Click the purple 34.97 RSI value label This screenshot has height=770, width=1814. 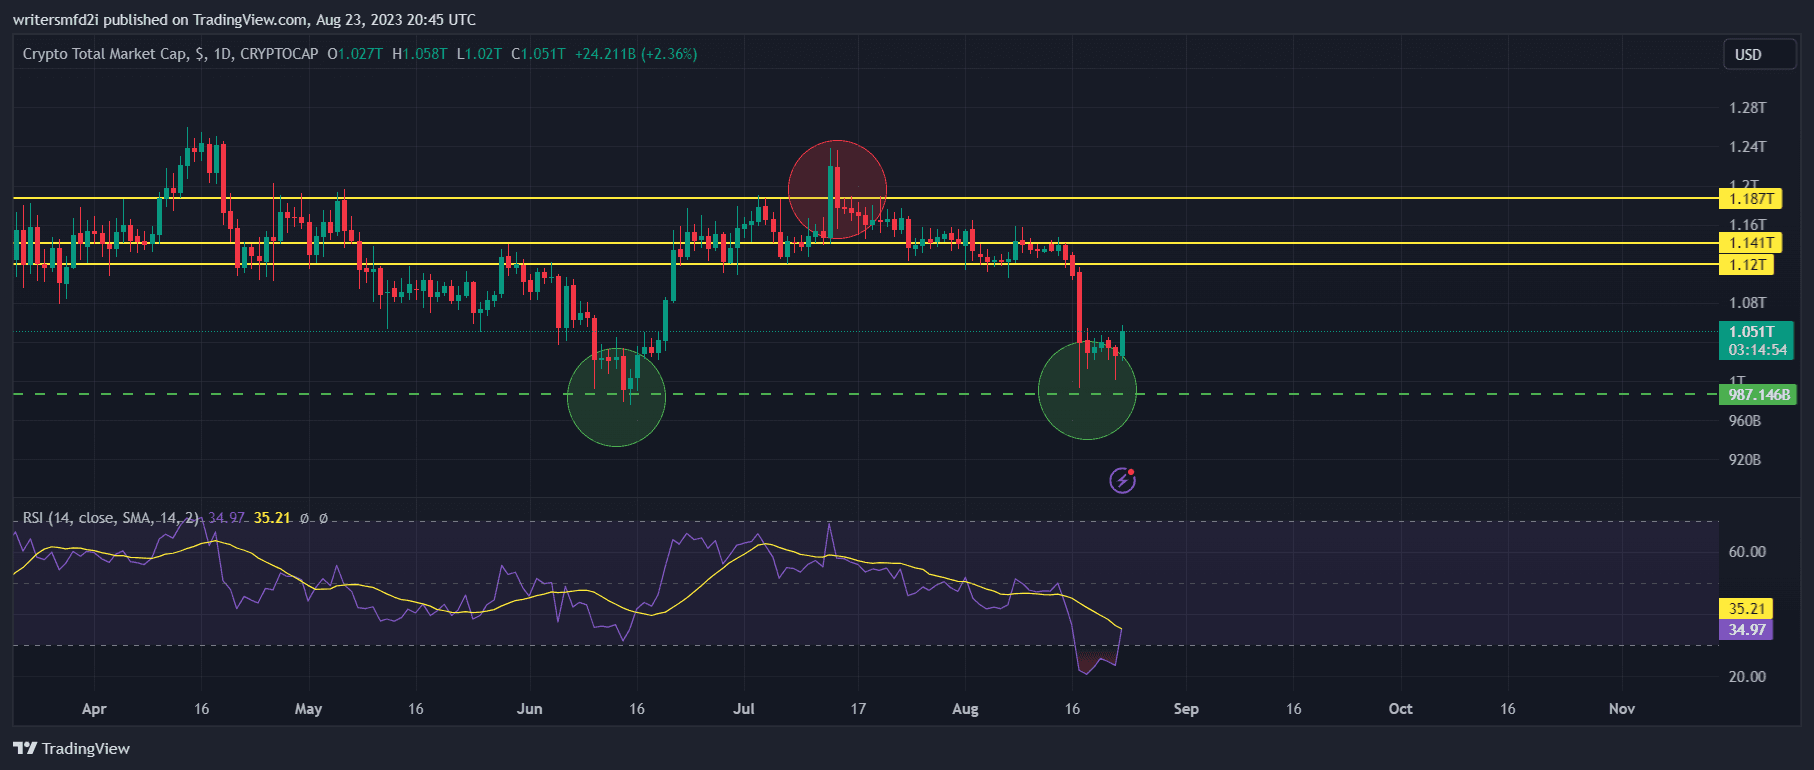[x=1746, y=630]
